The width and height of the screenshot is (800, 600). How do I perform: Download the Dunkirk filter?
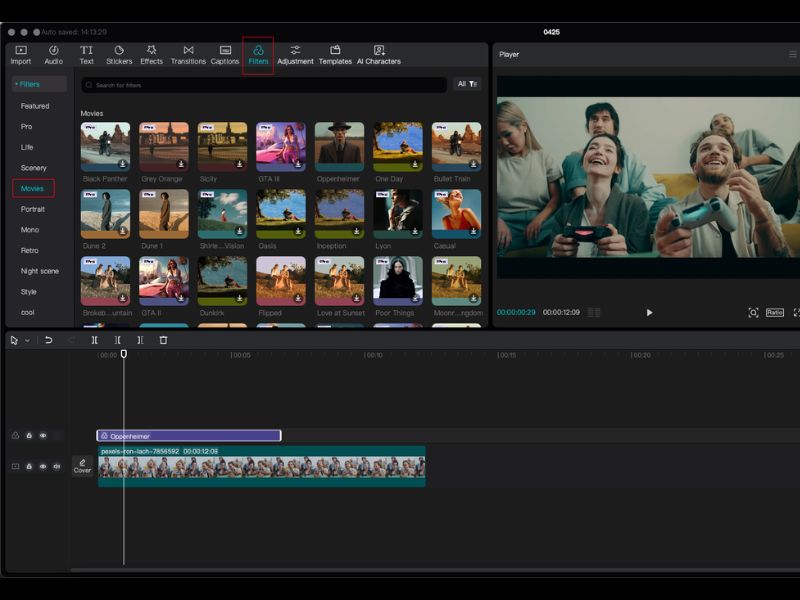click(239, 298)
